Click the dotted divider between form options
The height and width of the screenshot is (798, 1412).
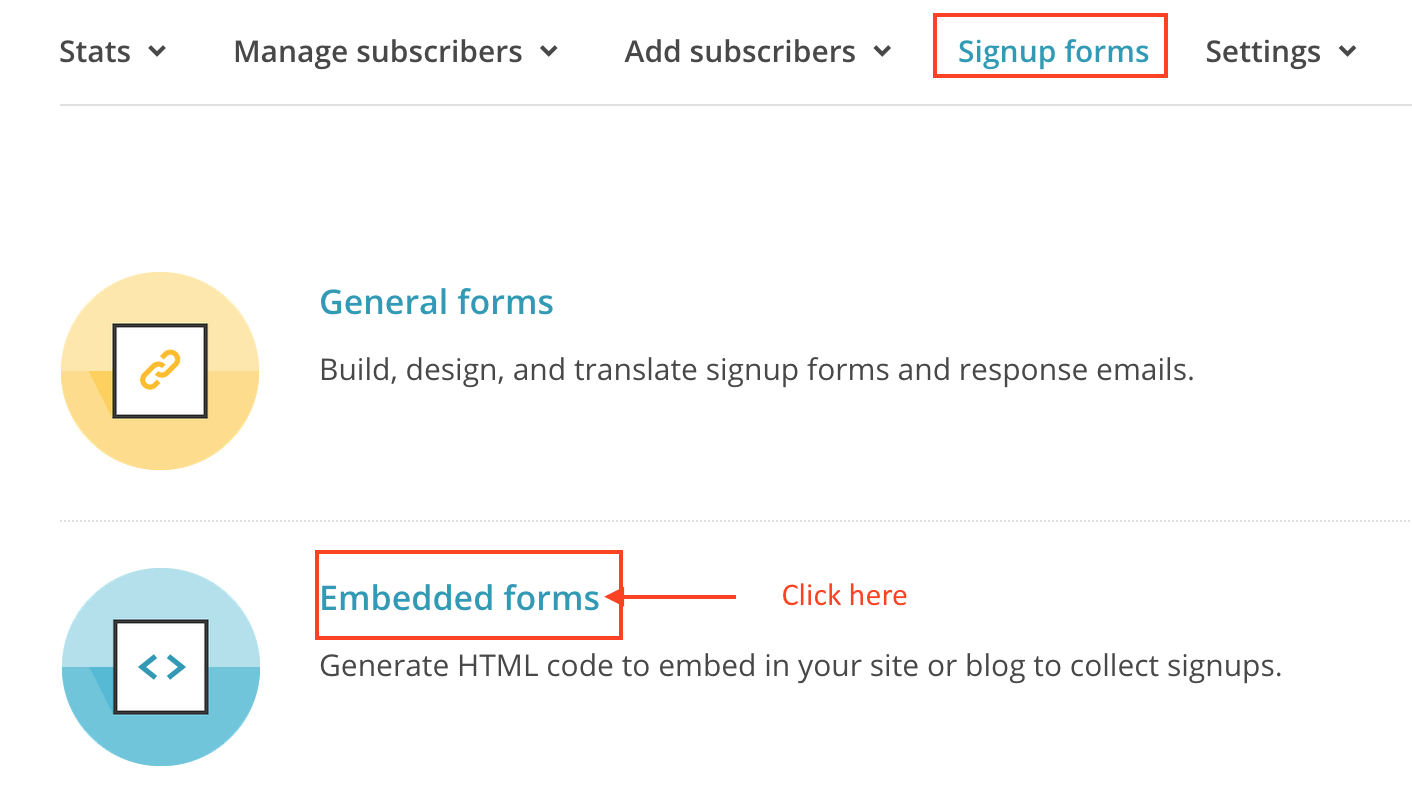735,521
